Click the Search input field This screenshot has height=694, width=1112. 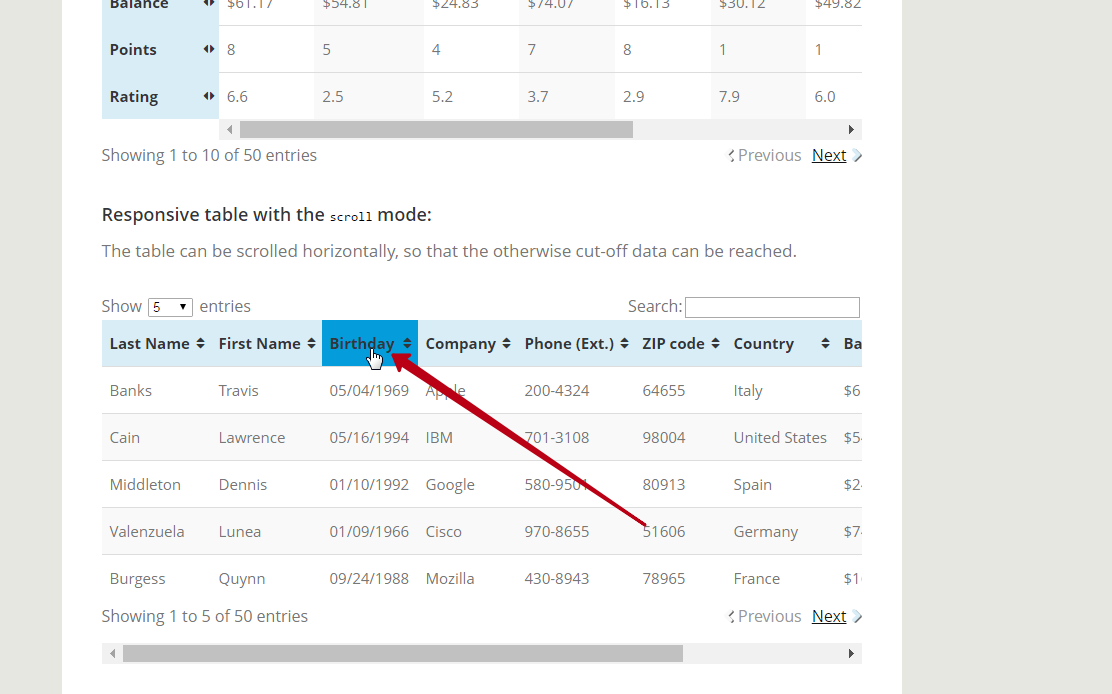click(x=772, y=307)
